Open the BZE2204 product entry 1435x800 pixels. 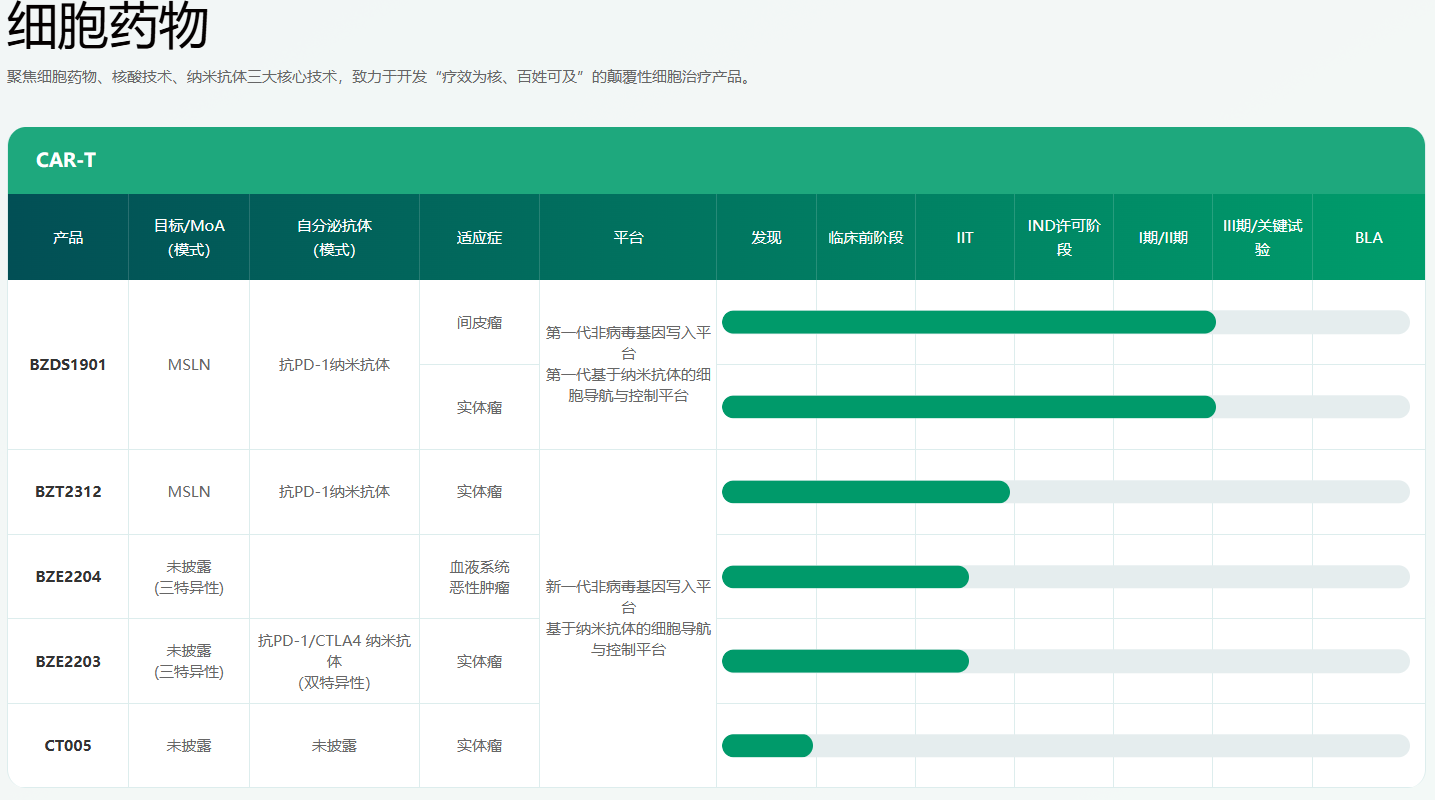click(x=68, y=577)
